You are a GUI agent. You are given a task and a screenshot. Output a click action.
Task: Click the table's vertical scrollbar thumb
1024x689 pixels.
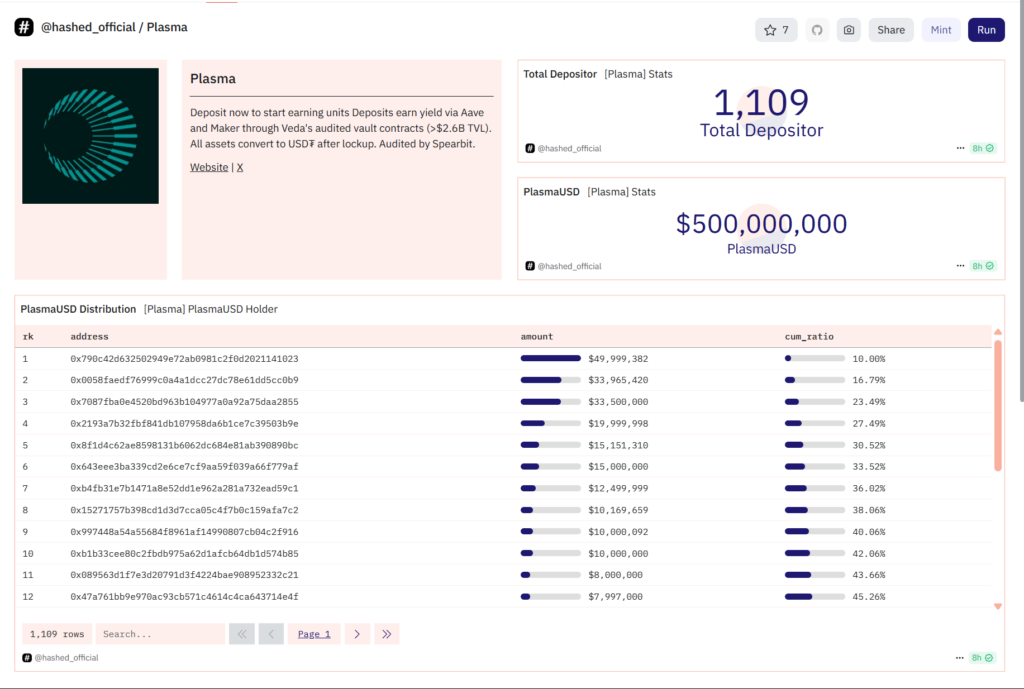pyautogui.click(x=998, y=405)
